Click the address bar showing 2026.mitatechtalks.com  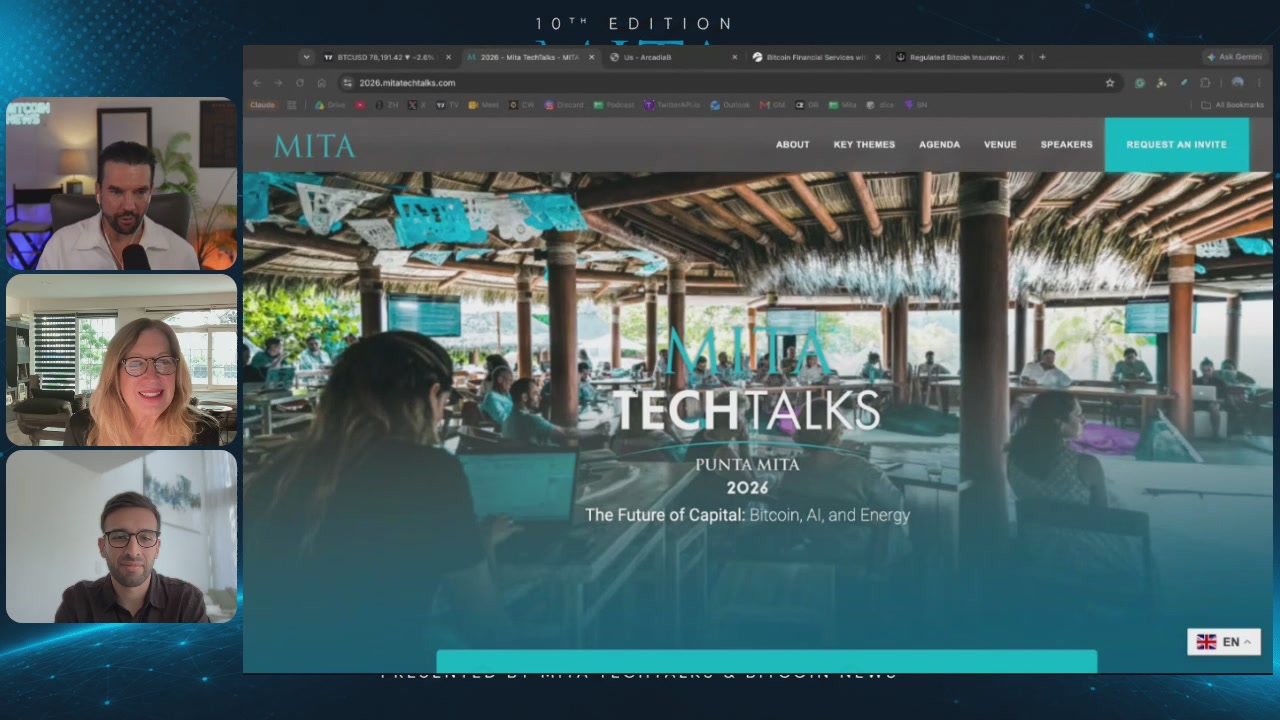pos(720,83)
